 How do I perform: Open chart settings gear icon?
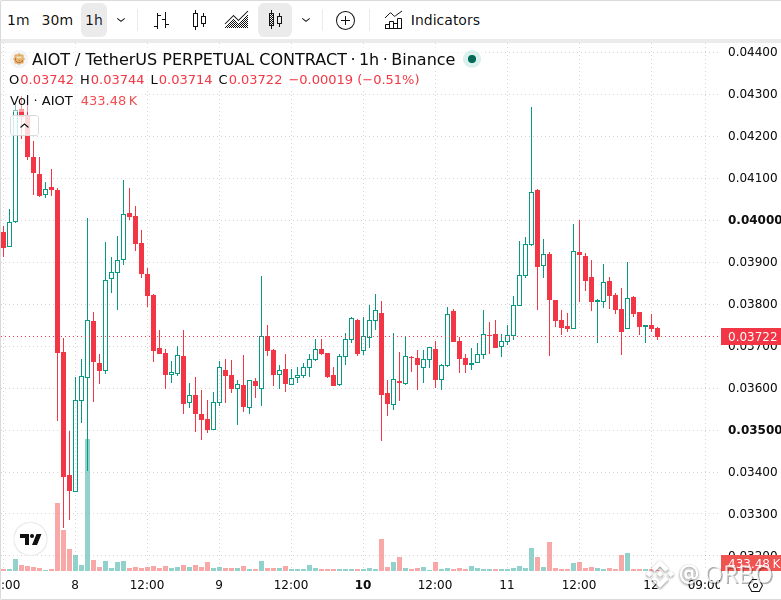(756, 585)
